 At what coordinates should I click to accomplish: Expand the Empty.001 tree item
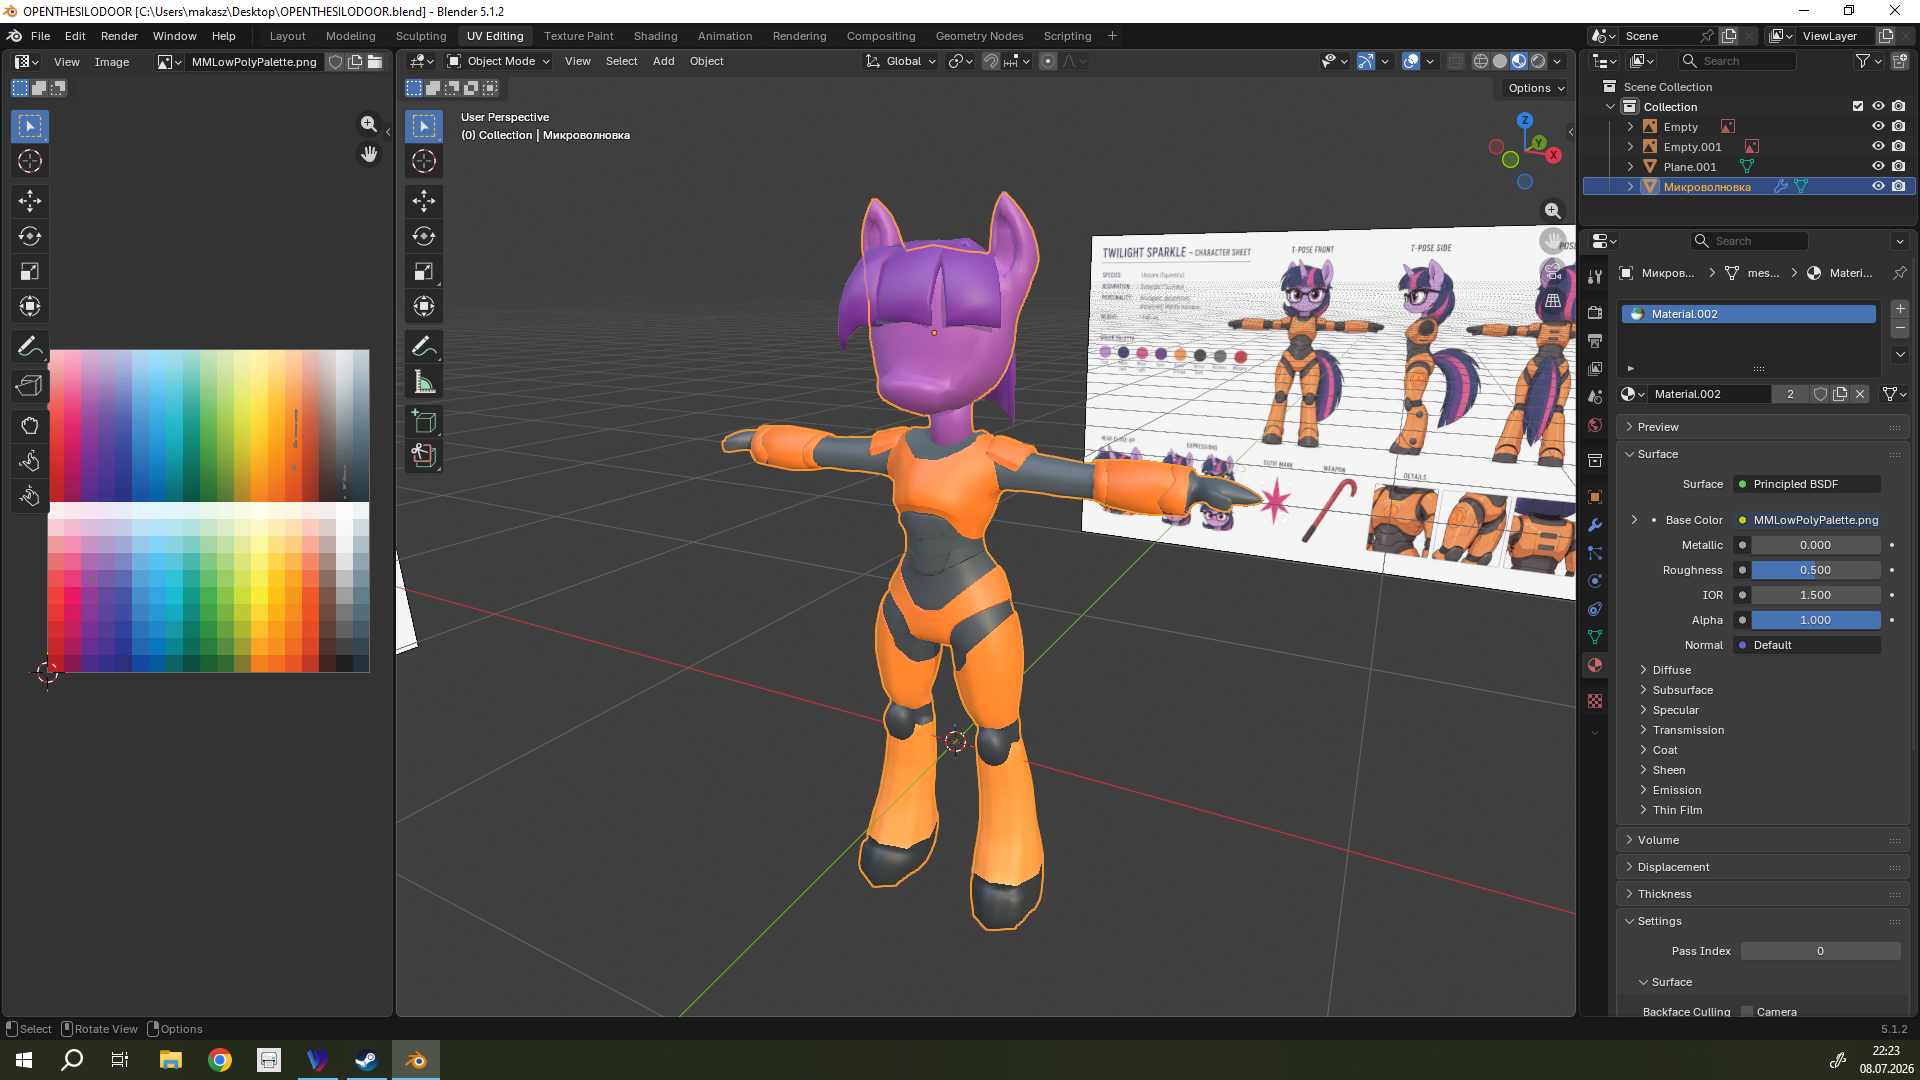pos(1630,147)
